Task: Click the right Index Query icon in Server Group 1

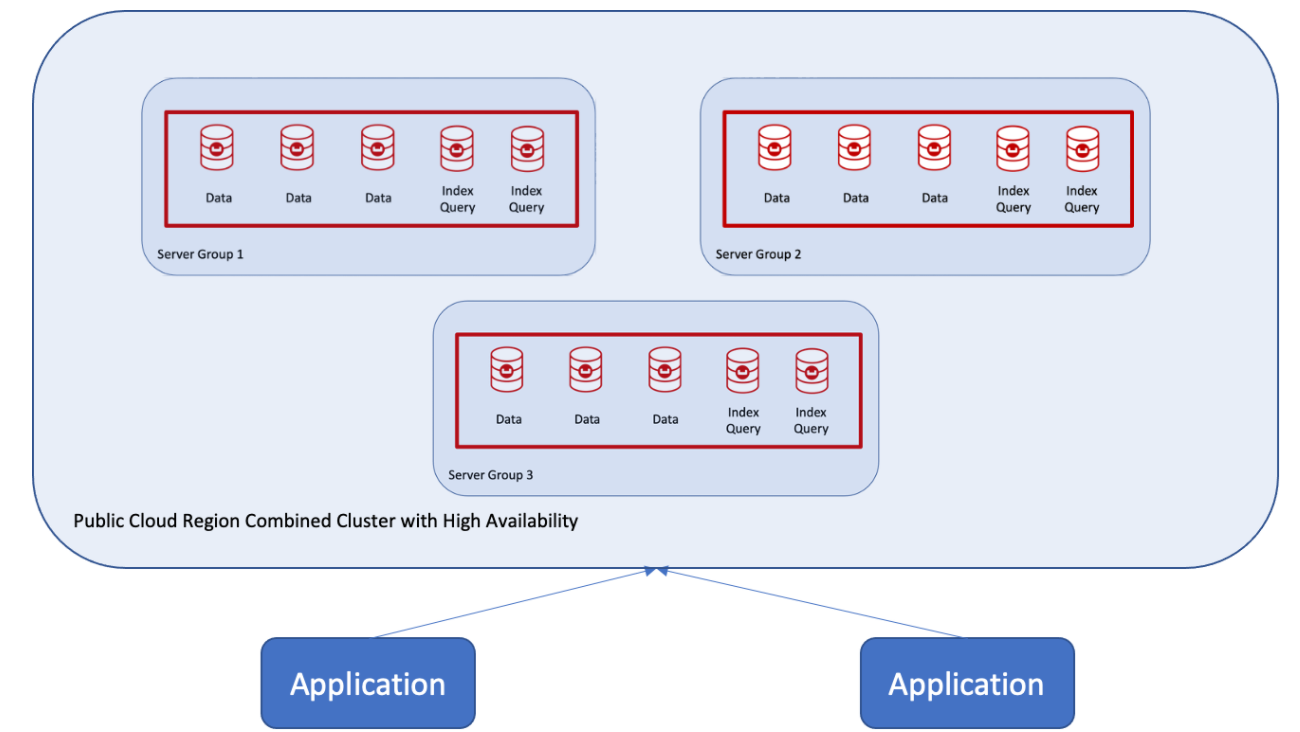Action: [527, 149]
